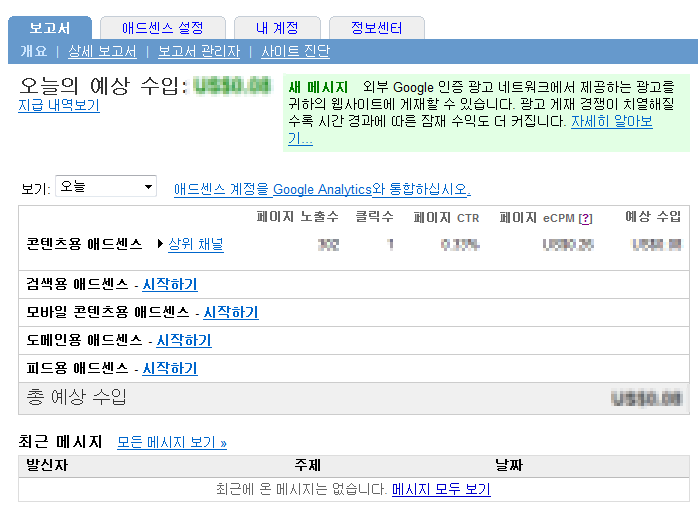Click the 총 예상 수입 row label

click(77, 397)
